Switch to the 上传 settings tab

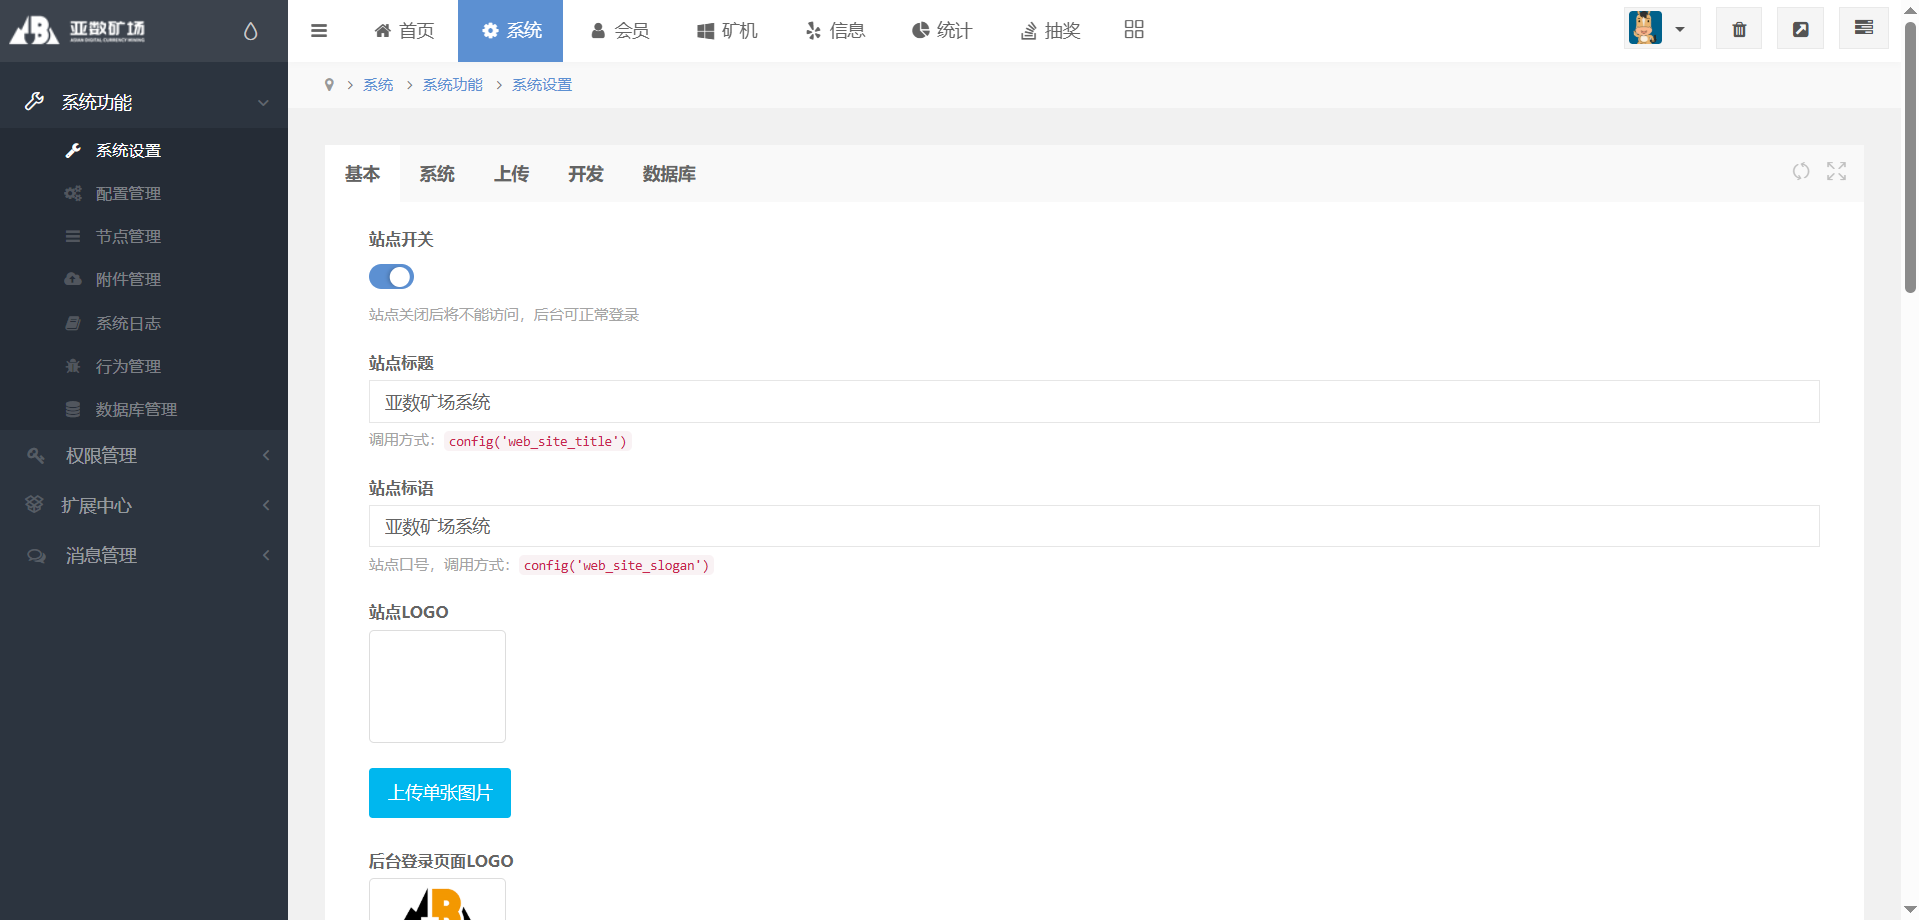511,174
